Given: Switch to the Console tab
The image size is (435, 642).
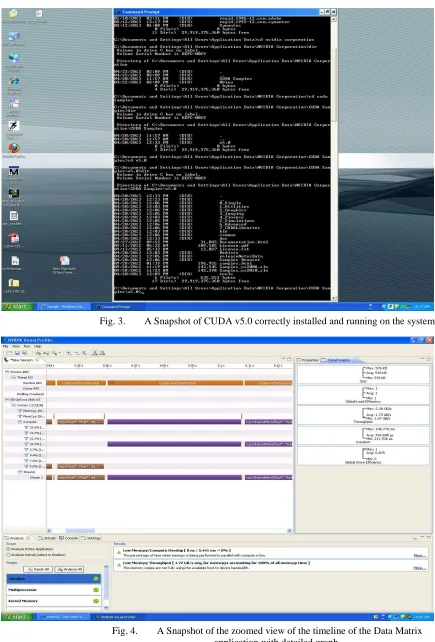Looking at the screenshot, I should click(68, 538).
